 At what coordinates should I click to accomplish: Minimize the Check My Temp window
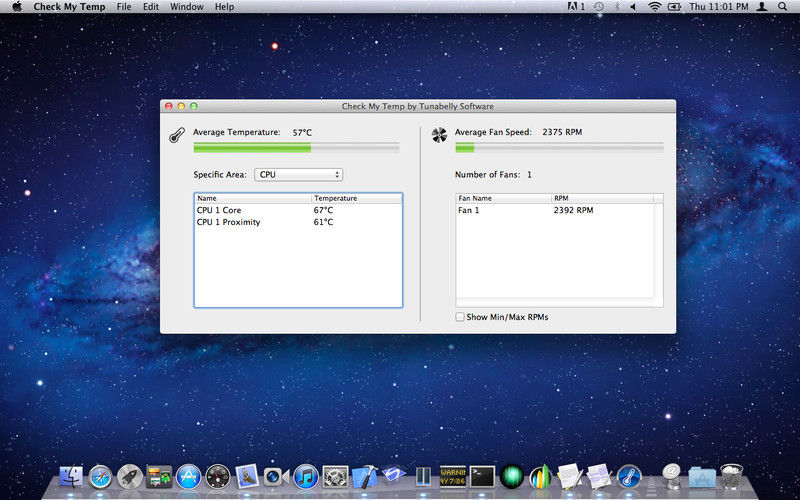click(x=181, y=106)
